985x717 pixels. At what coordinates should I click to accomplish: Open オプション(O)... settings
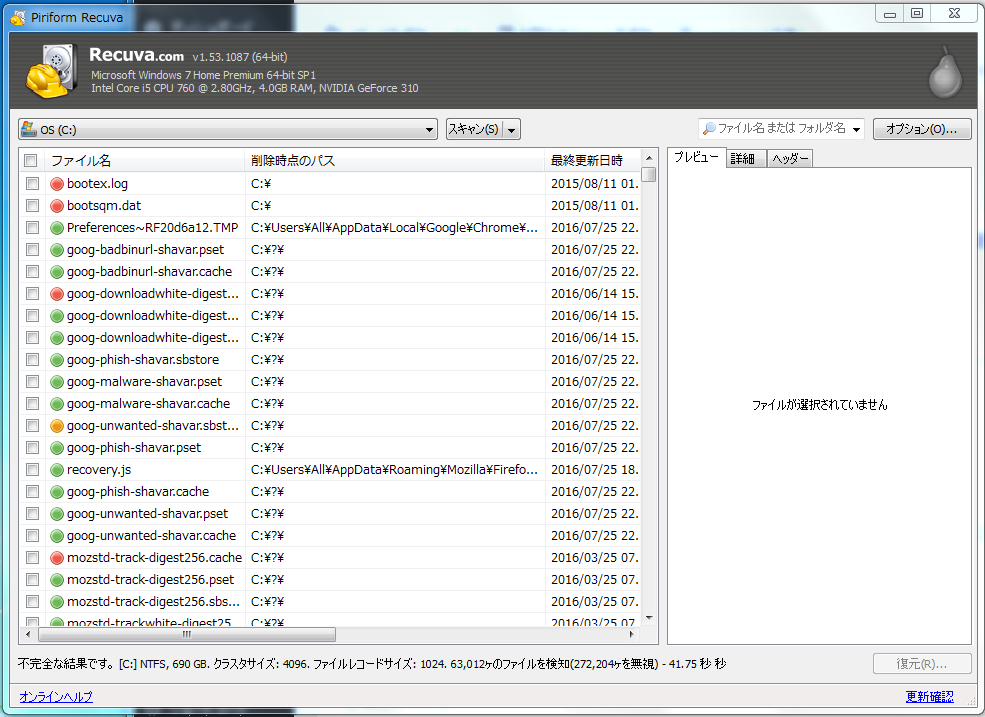point(922,129)
